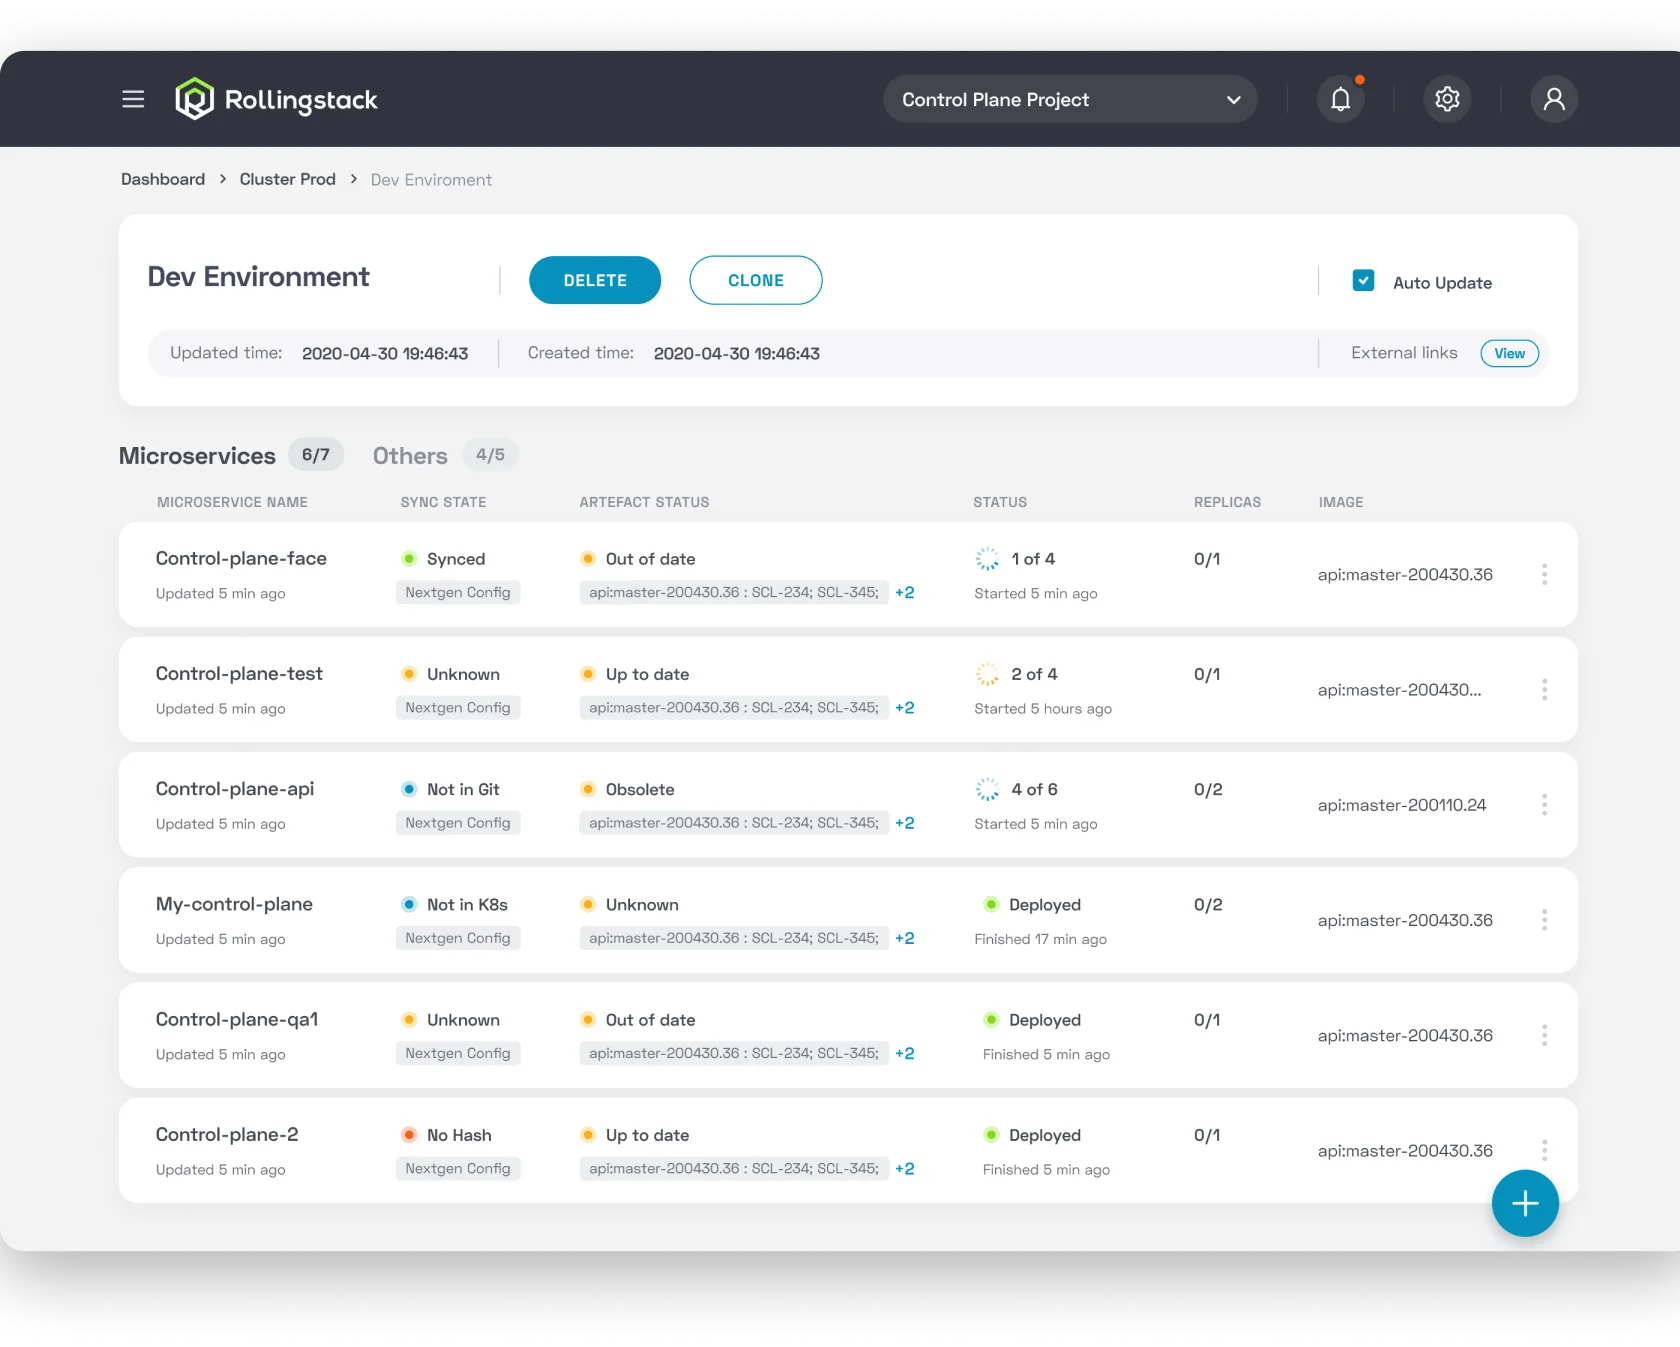Select the Control-plane-api service name
1680x1347 pixels.
tap(235, 789)
